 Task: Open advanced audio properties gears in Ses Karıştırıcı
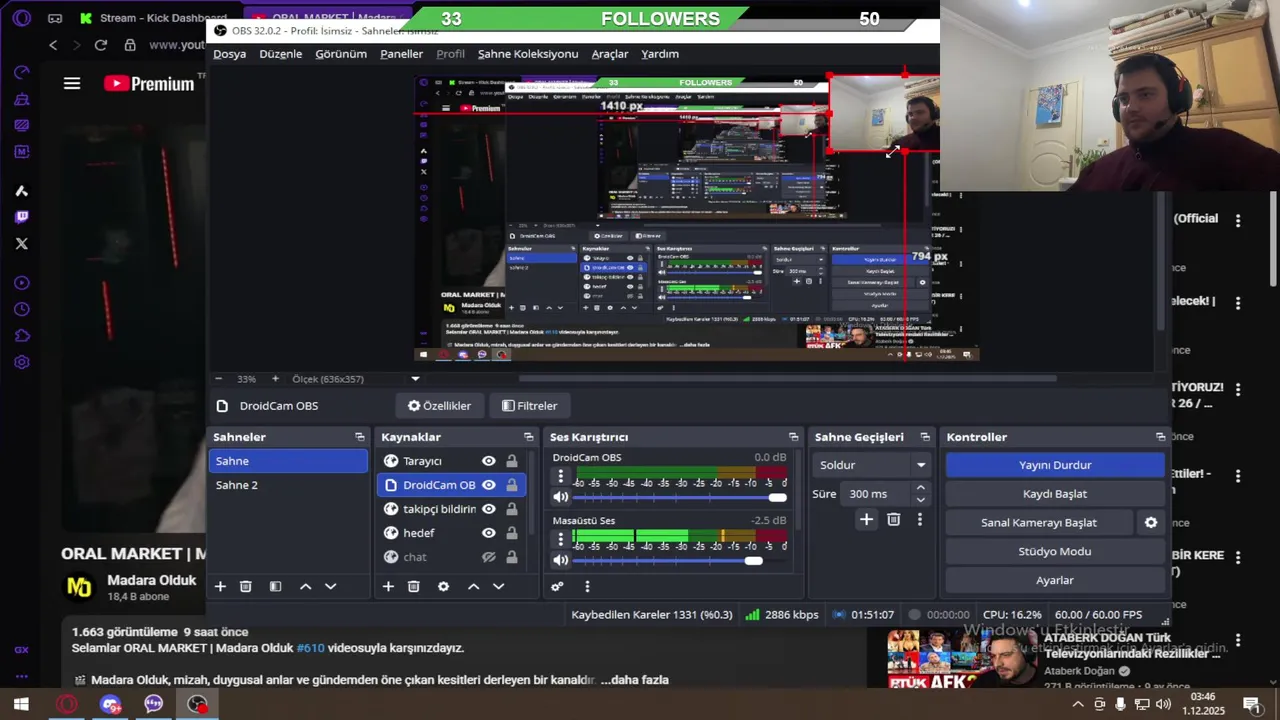coord(557,587)
